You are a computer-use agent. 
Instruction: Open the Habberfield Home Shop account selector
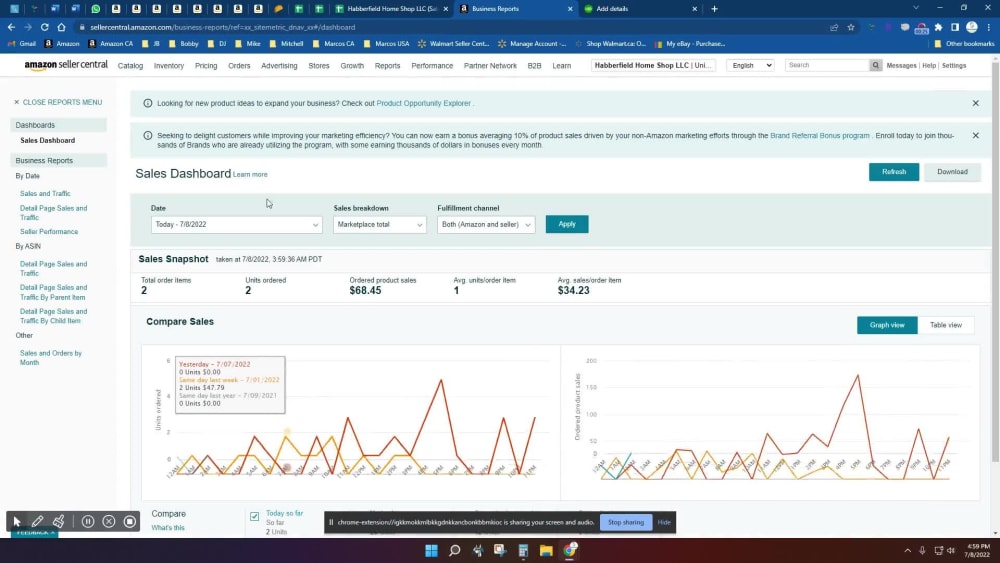pyautogui.click(x=653, y=65)
